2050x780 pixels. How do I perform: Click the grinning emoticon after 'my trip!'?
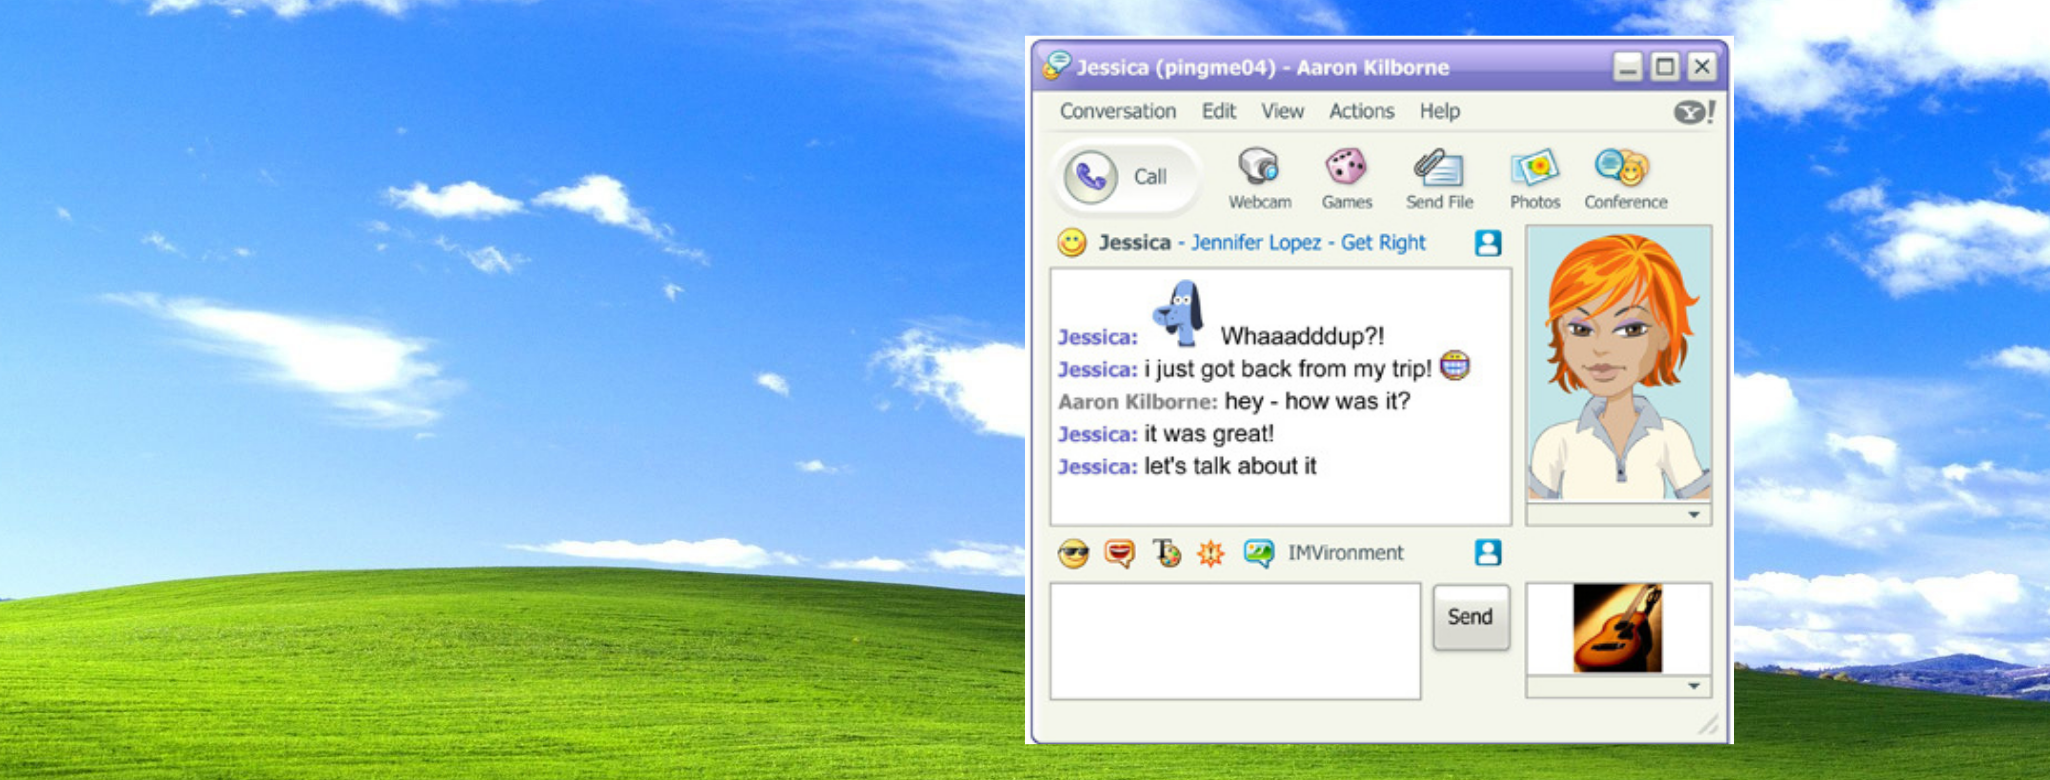1455,367
